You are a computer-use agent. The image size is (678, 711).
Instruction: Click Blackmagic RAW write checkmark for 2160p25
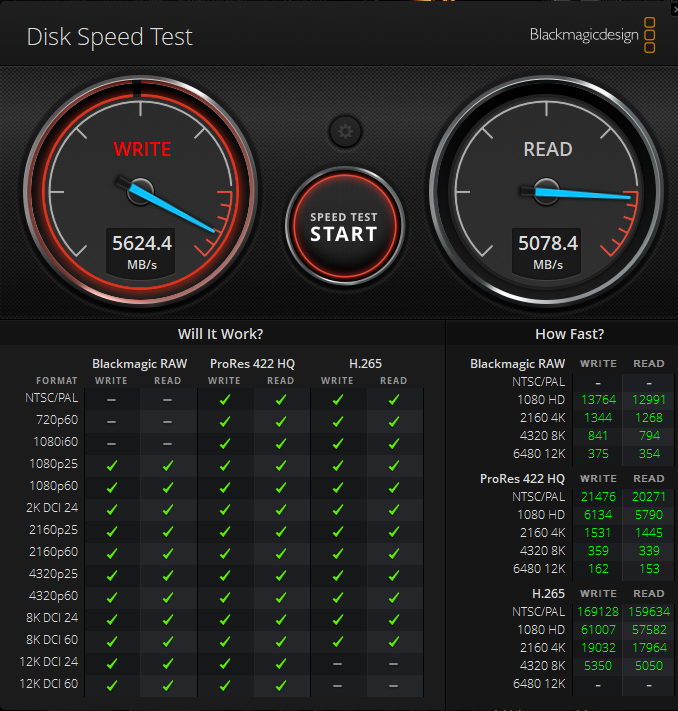click(112, 531)
